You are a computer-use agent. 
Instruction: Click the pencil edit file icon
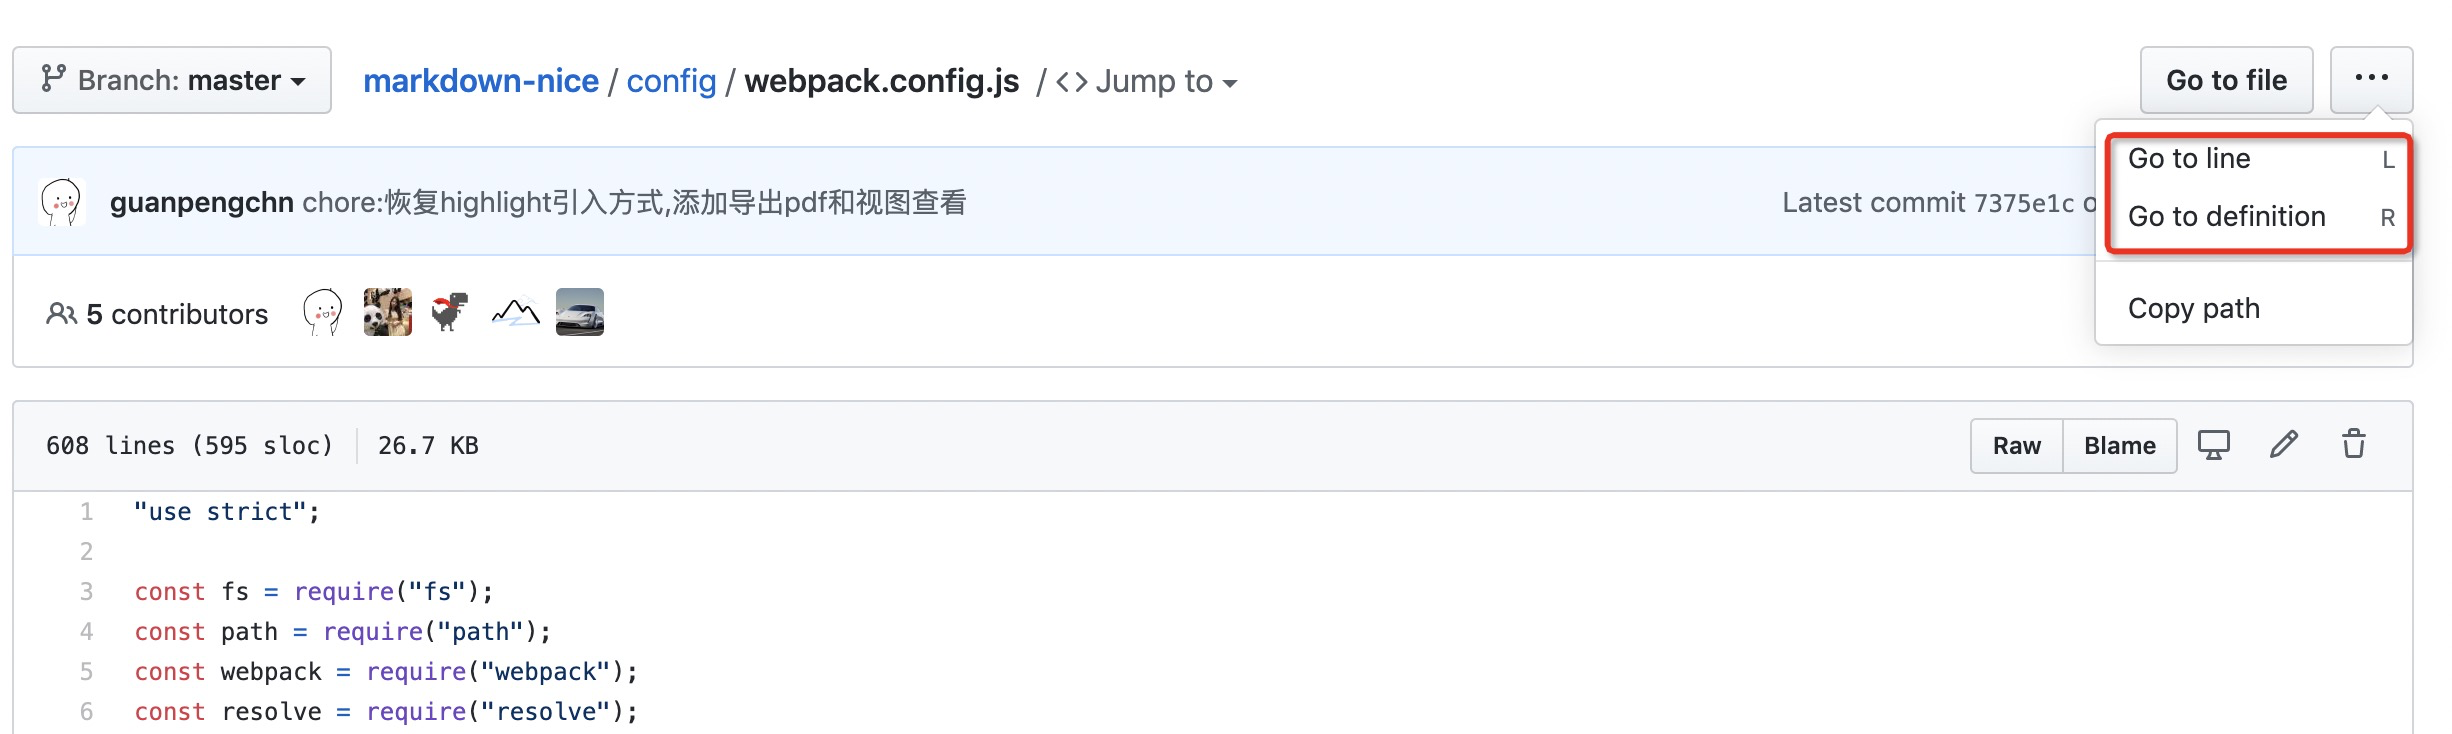point(2283,445)
